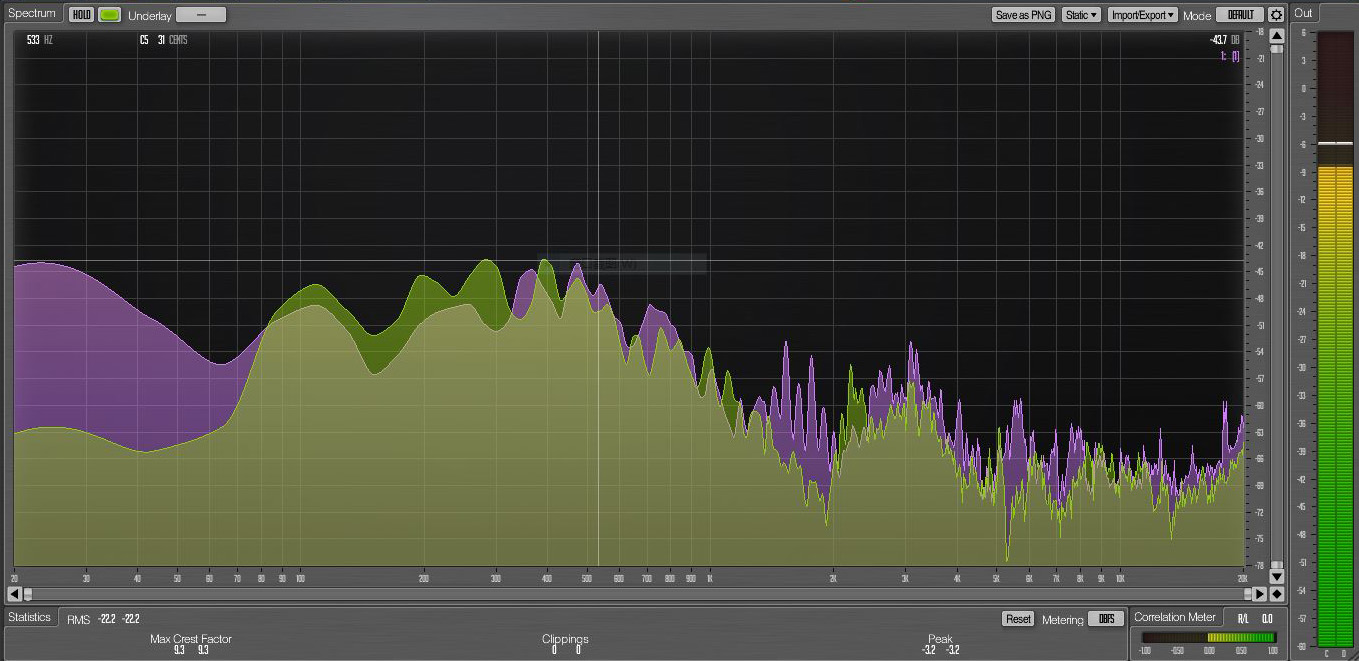The height and width of the screenshot is (661, 1359).
Task: Click the vertical scroll down arrow
Action: tap(1276, 576)
